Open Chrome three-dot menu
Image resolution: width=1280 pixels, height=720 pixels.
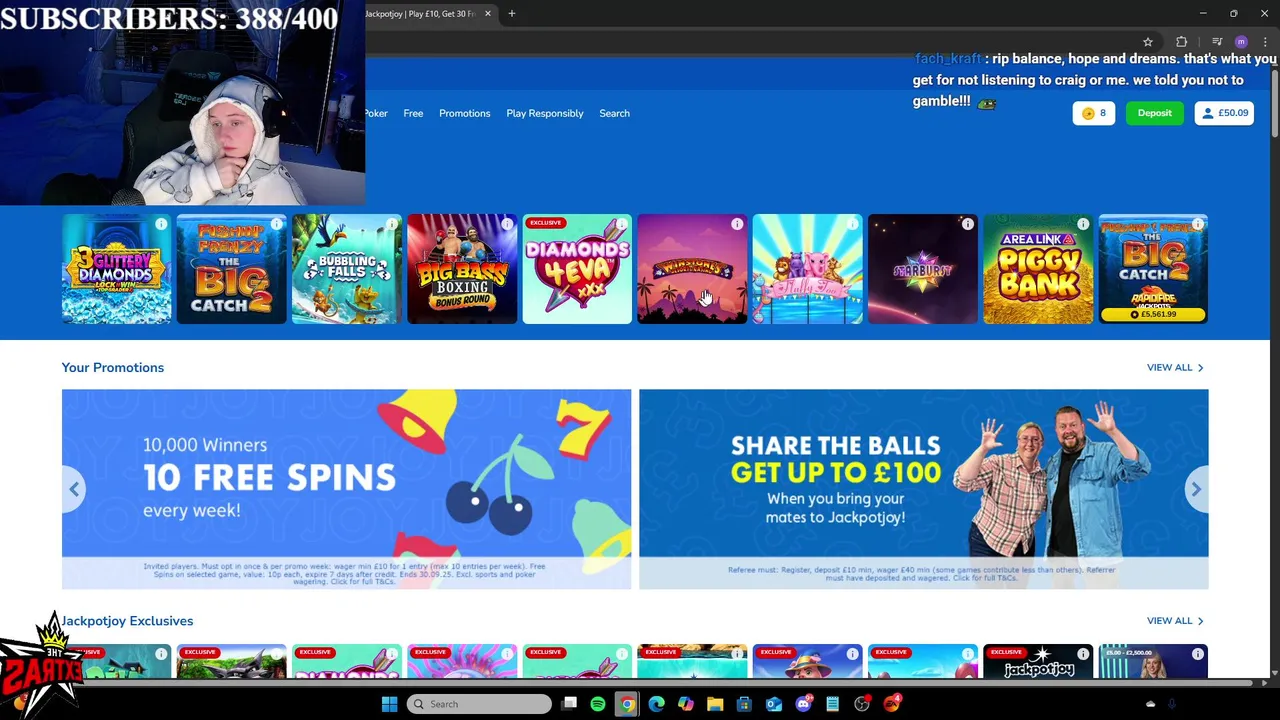coord(1265,42)
